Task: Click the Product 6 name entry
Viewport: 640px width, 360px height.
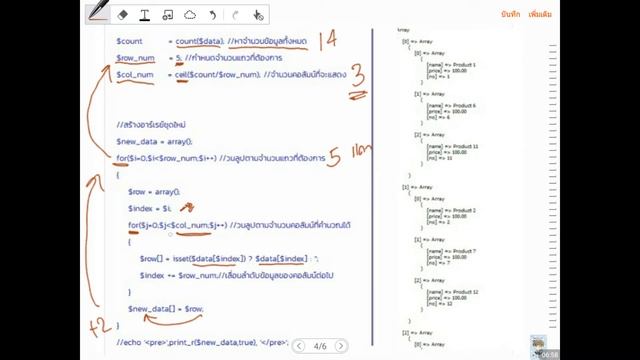Action: (x=451, y=106)
